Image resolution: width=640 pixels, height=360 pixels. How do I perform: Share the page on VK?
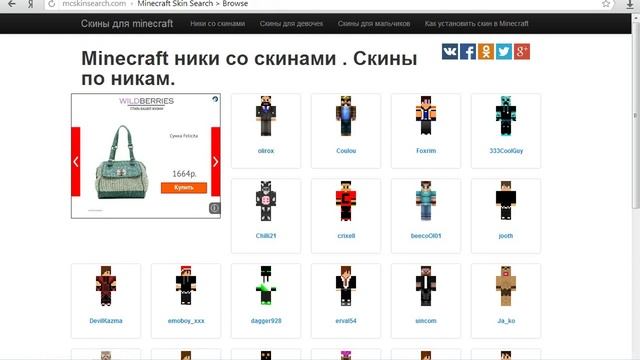pyautogui.click(x=450, y=51)
